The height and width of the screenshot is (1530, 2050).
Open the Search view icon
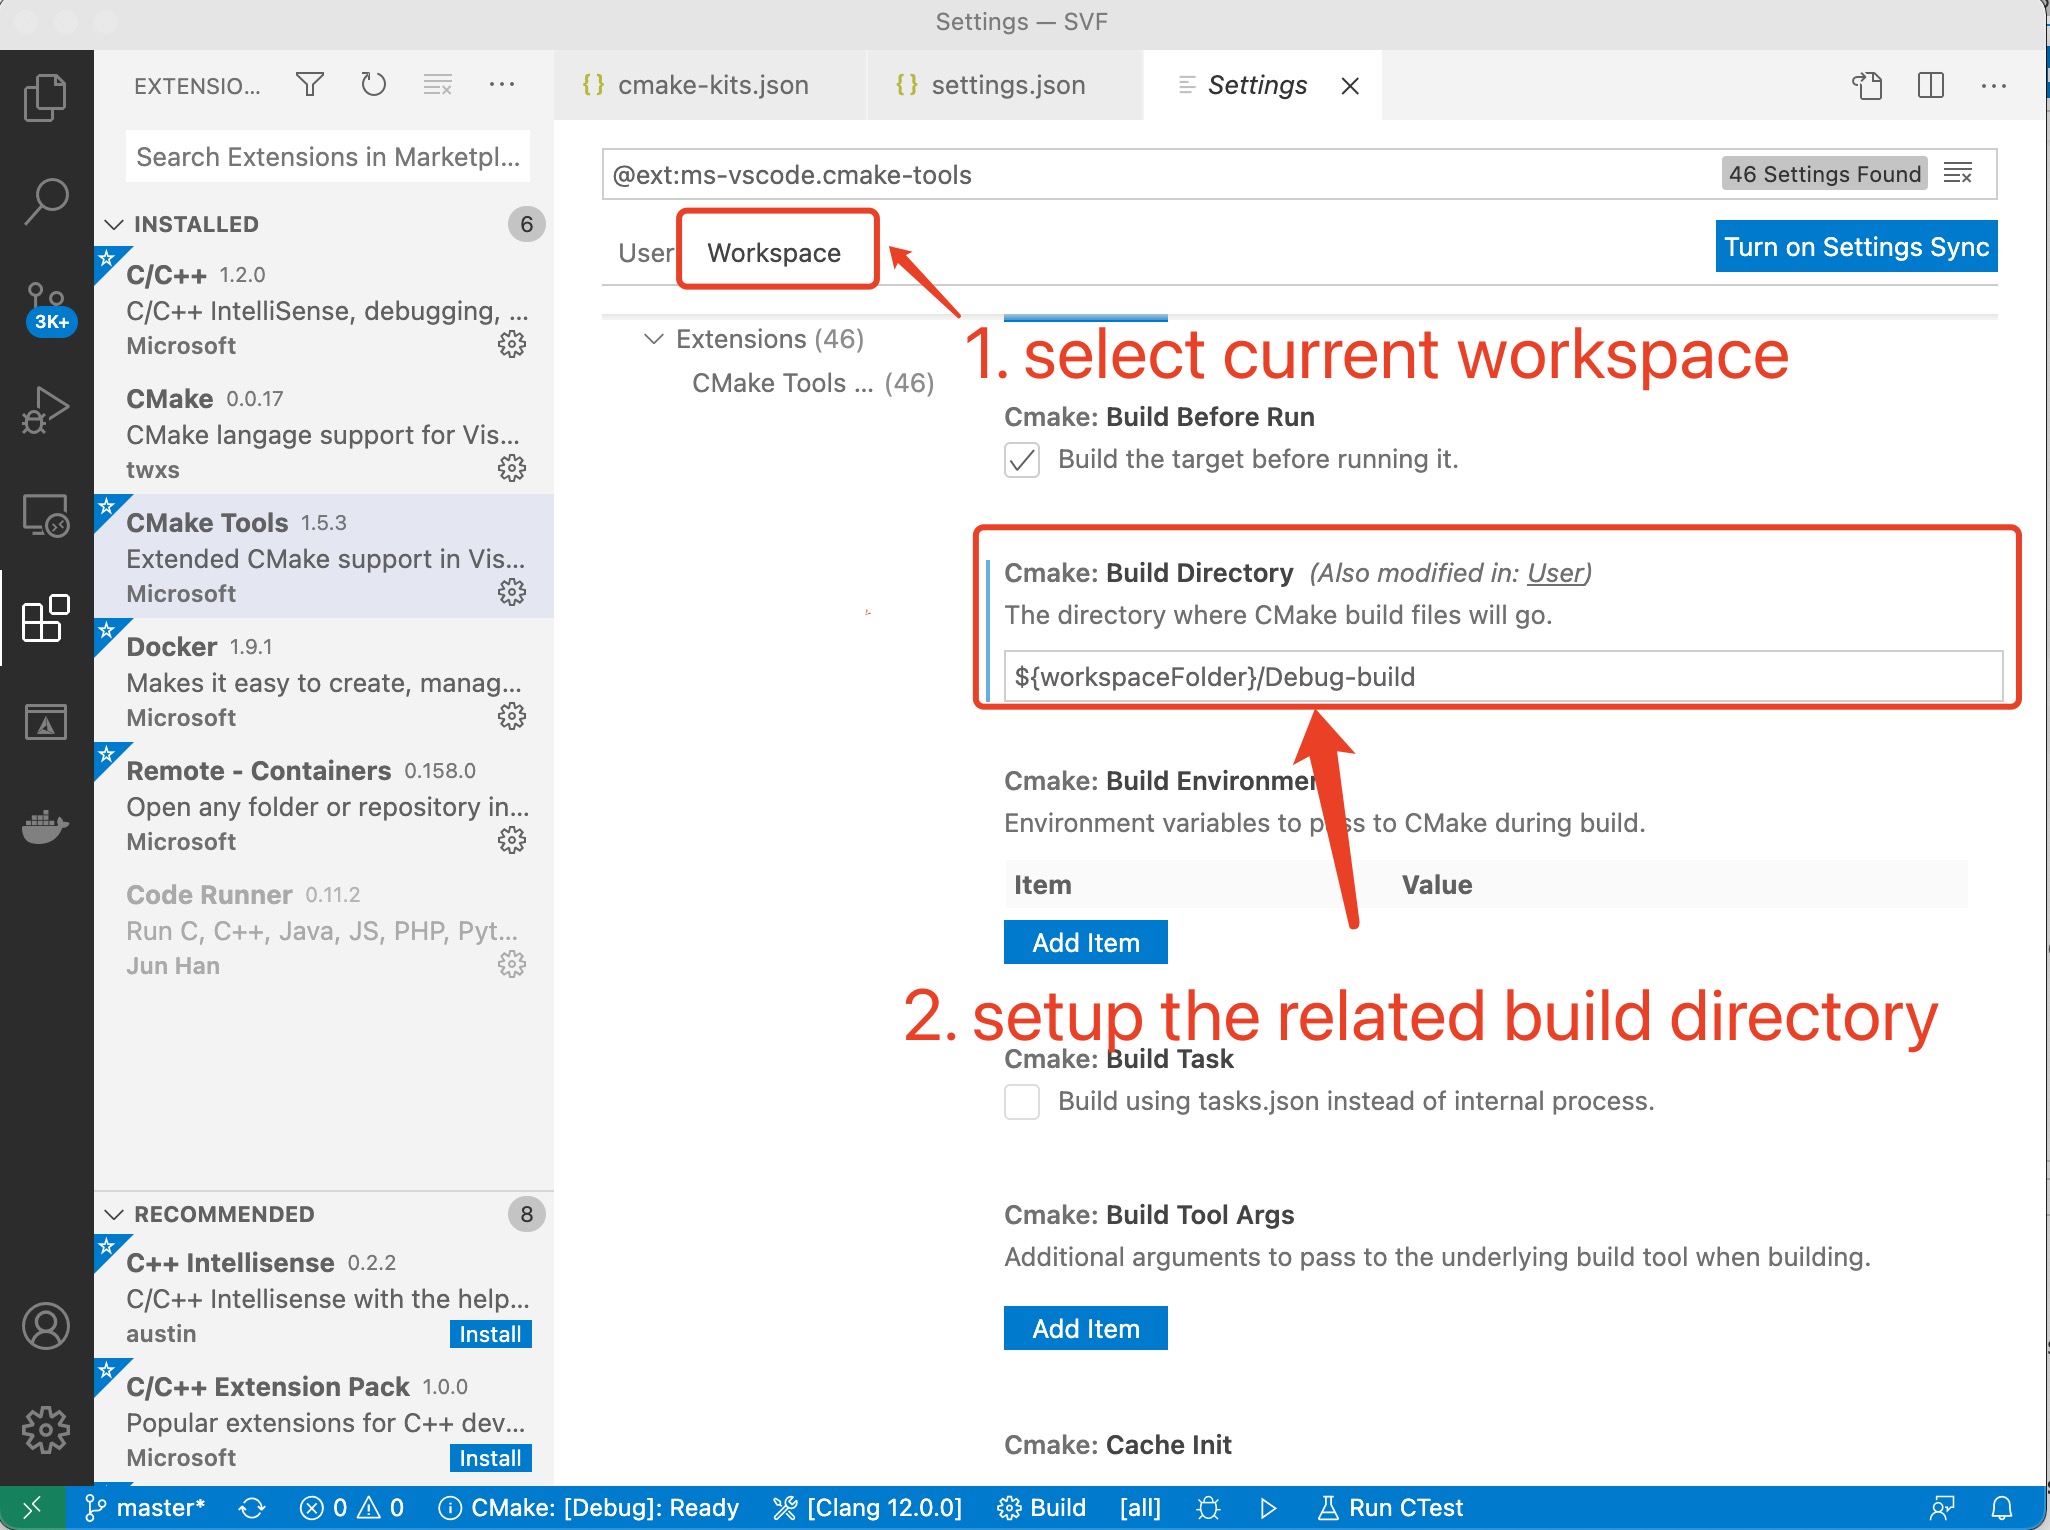(x=45, y=202)
